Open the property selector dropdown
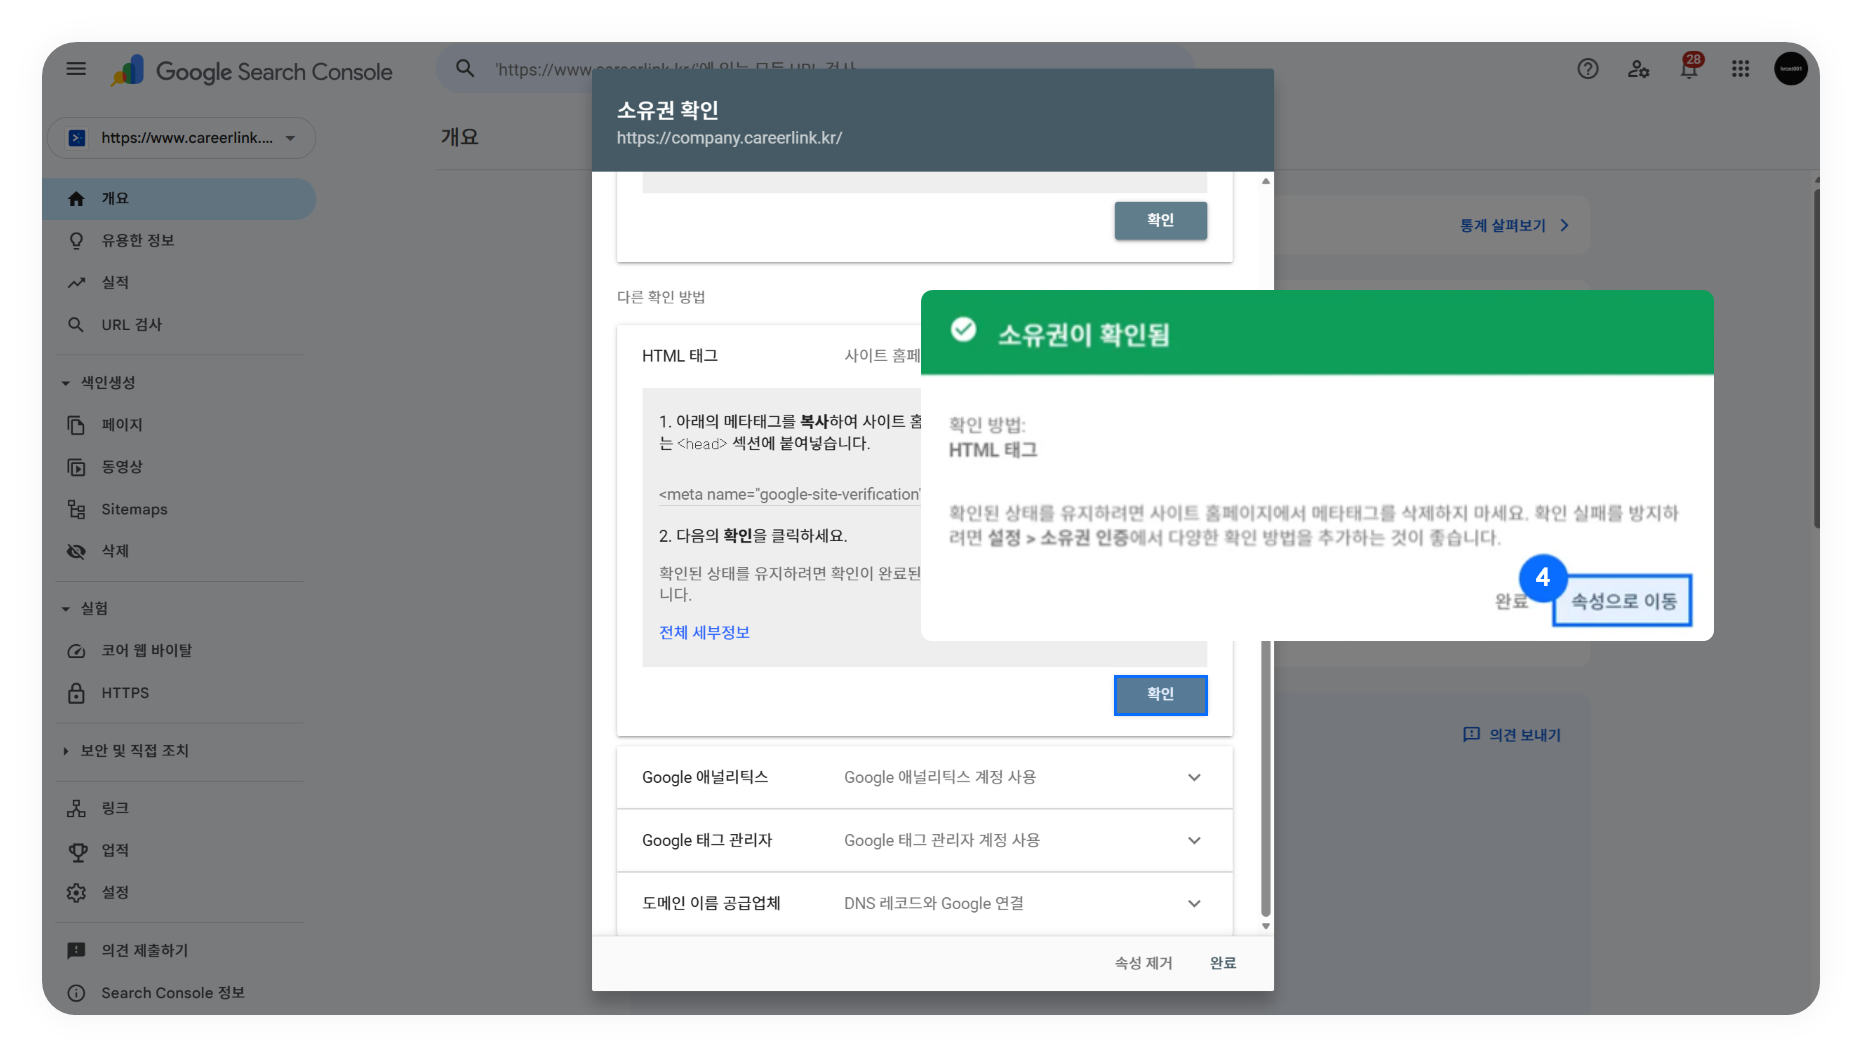This screenshot has width=1862, height=1057. coord(181,138)
